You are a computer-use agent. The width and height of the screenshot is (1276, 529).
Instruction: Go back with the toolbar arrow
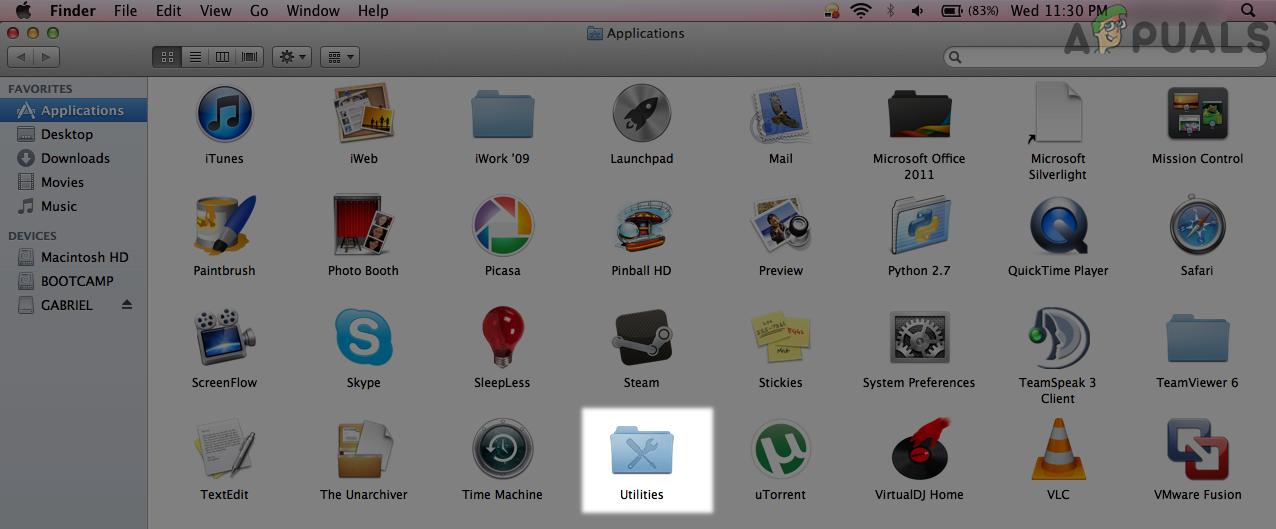pyautogui.click(x=19, y=57)
